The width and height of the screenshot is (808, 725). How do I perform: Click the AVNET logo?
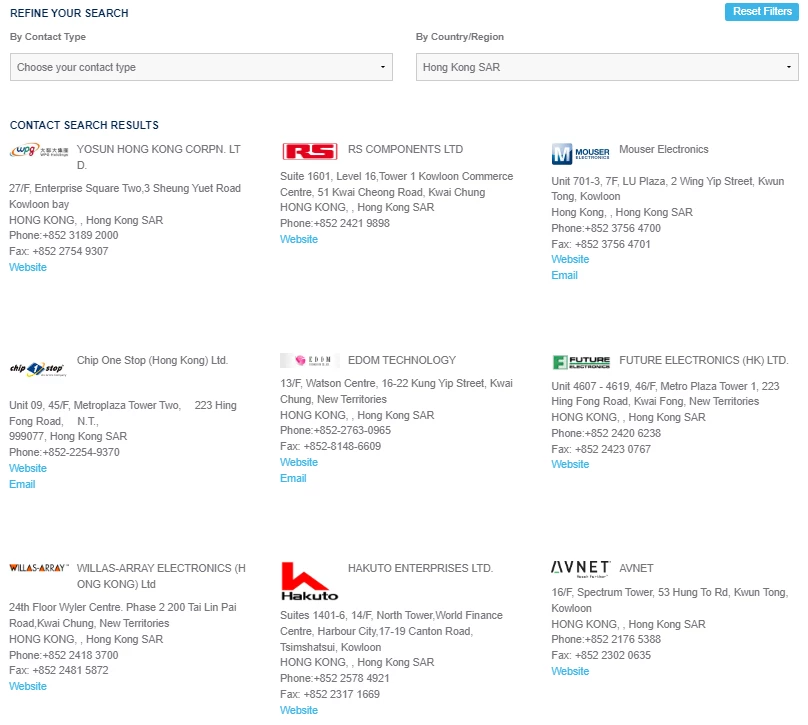pos(581,569)
